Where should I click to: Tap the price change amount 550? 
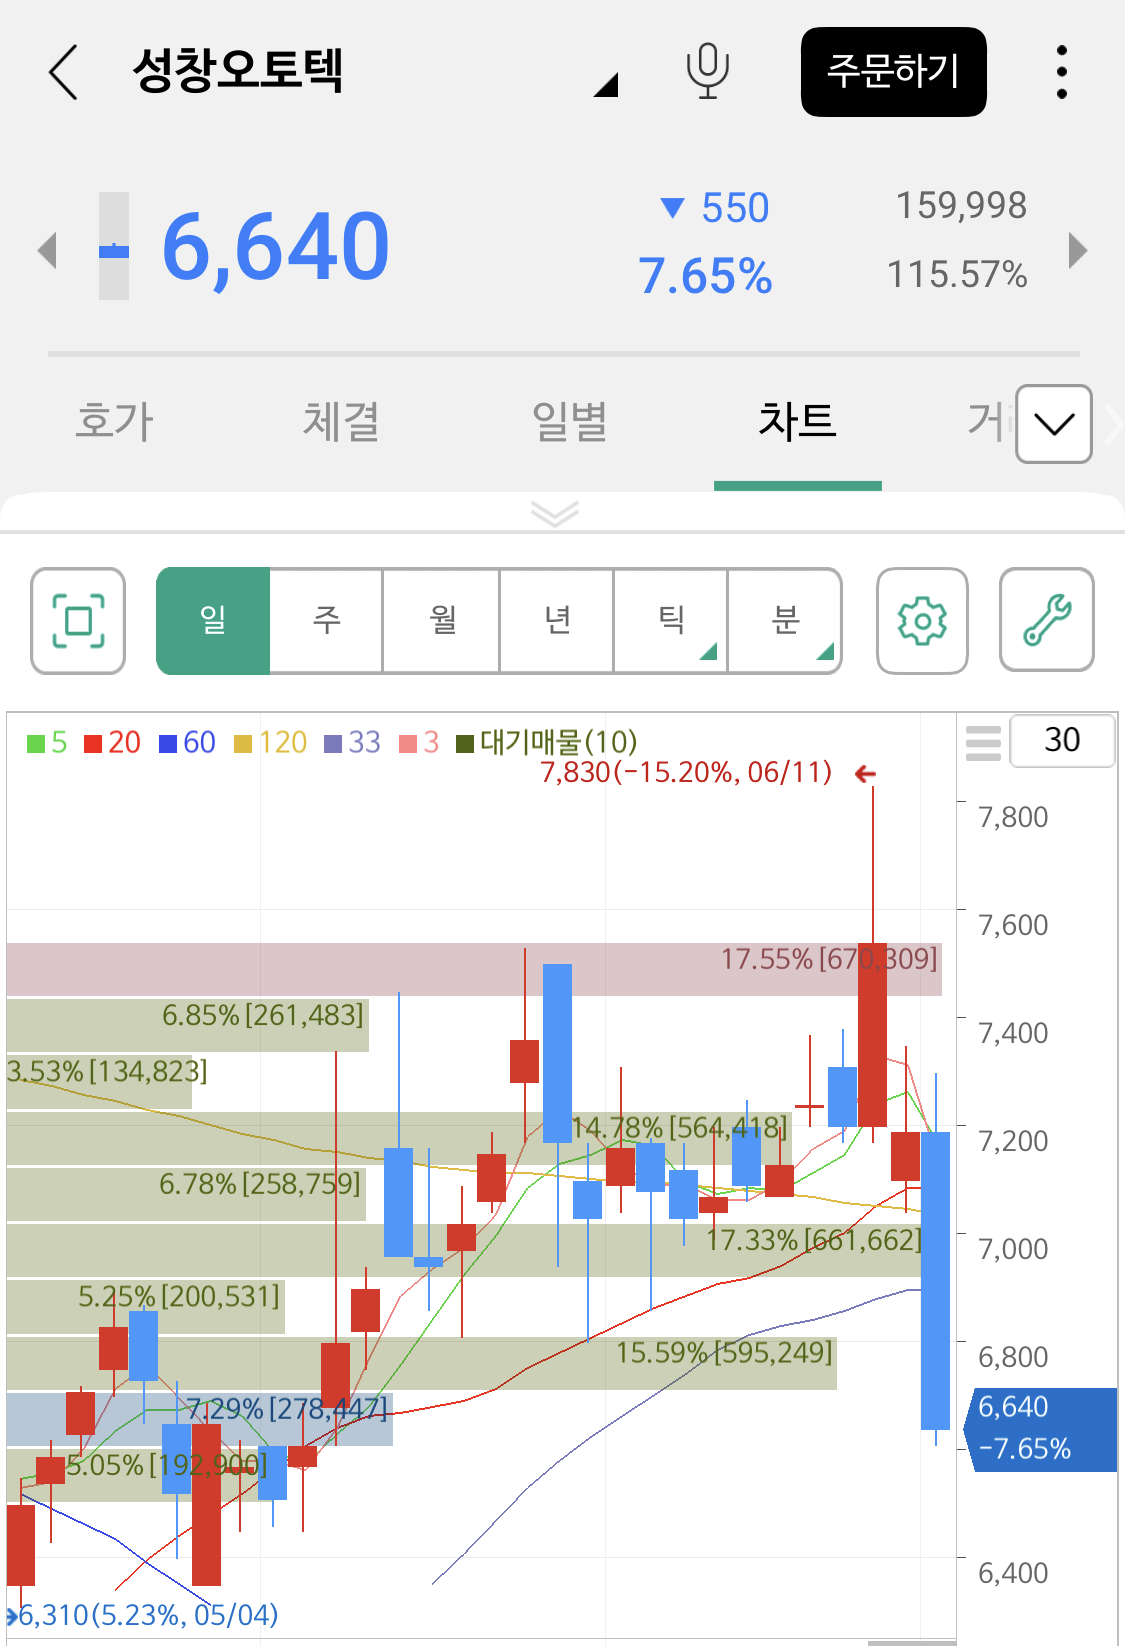pyautogui.click(x=735, y=209)
